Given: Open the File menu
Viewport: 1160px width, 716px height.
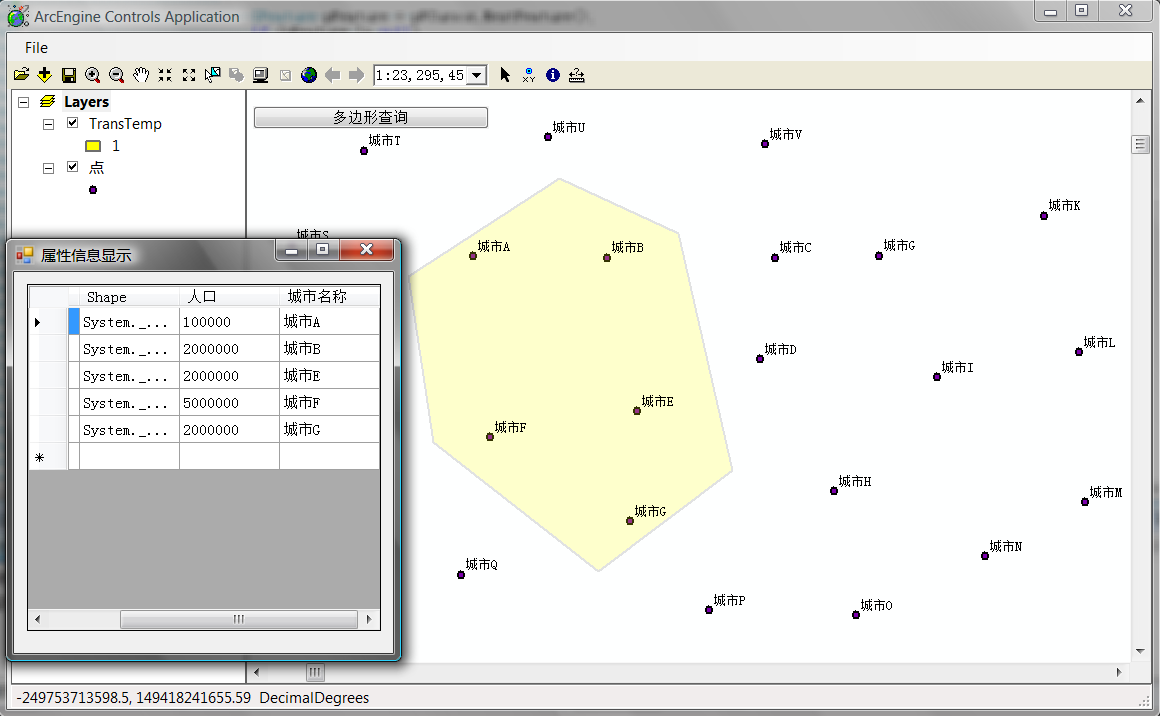Looking at the screenshot, I should pyautogui.click(x=36, y=48).
